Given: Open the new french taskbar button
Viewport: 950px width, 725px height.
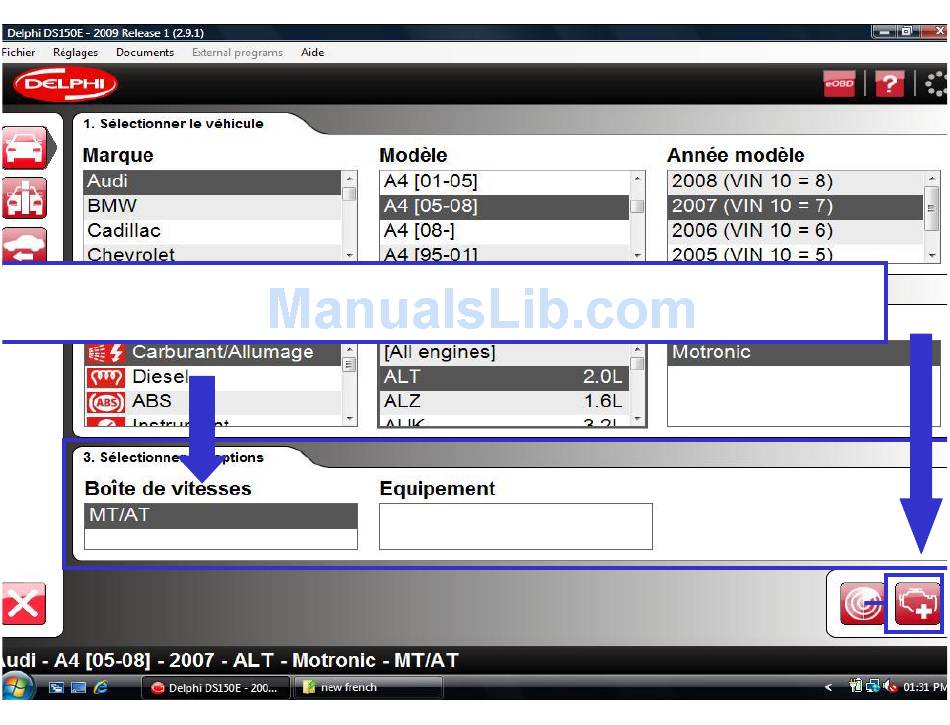Looking at the screenshot, I should 367,687.
